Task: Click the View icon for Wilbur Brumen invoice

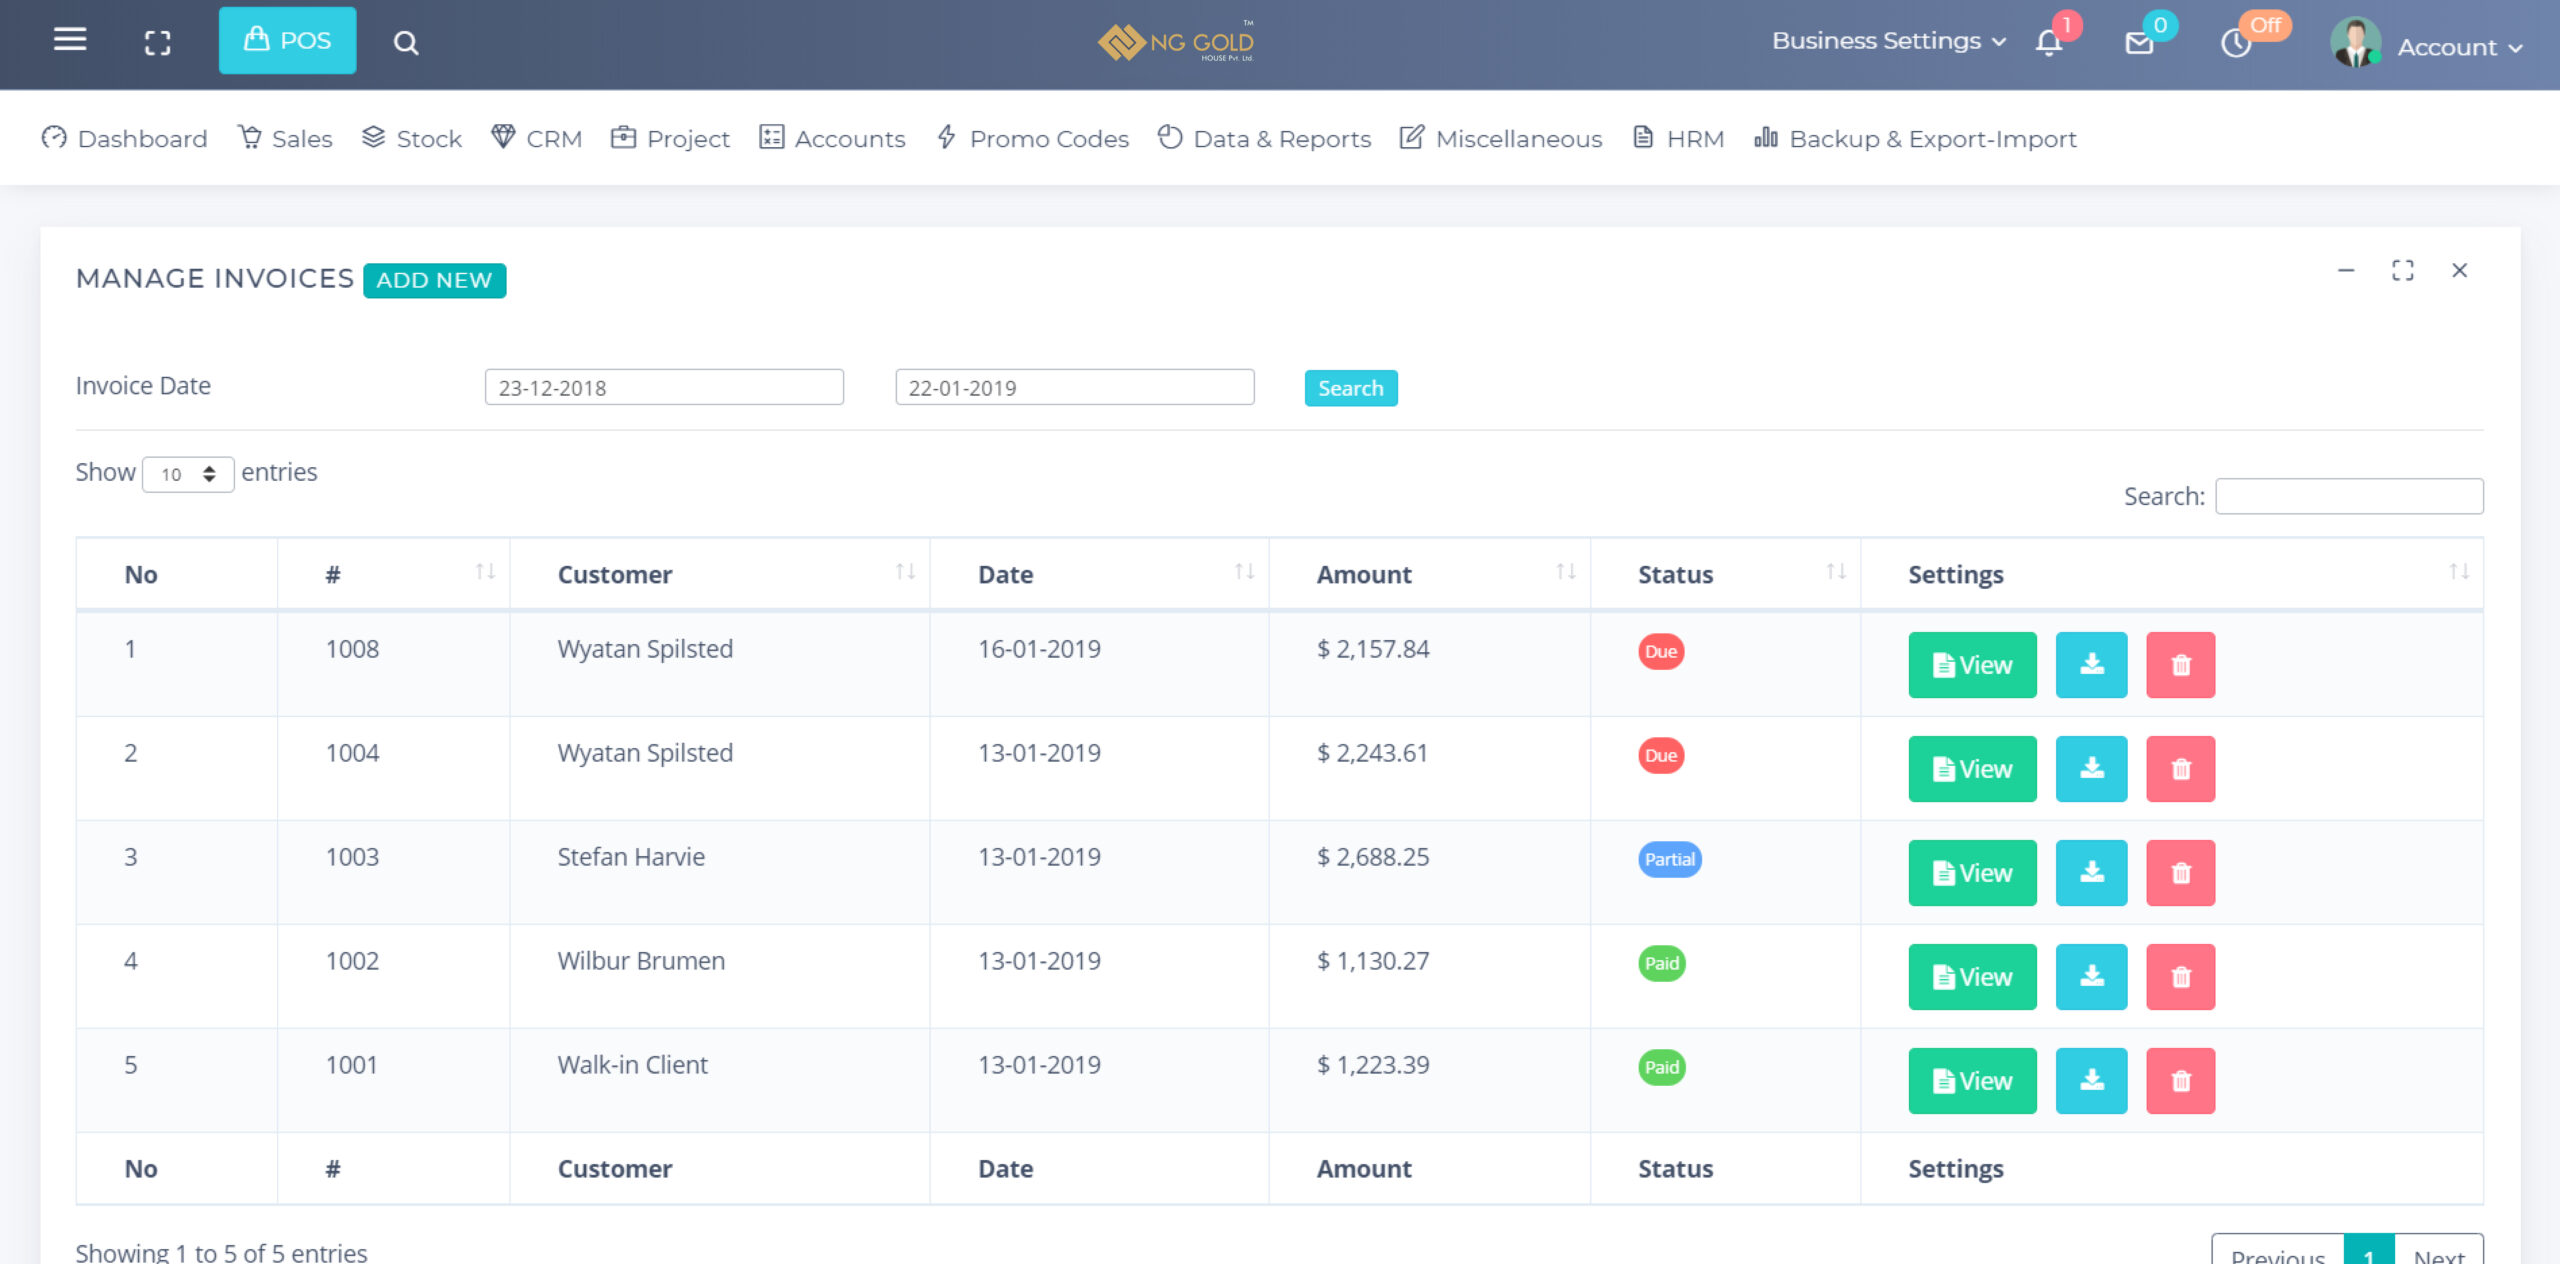Action: click(x=1974, y=973)
